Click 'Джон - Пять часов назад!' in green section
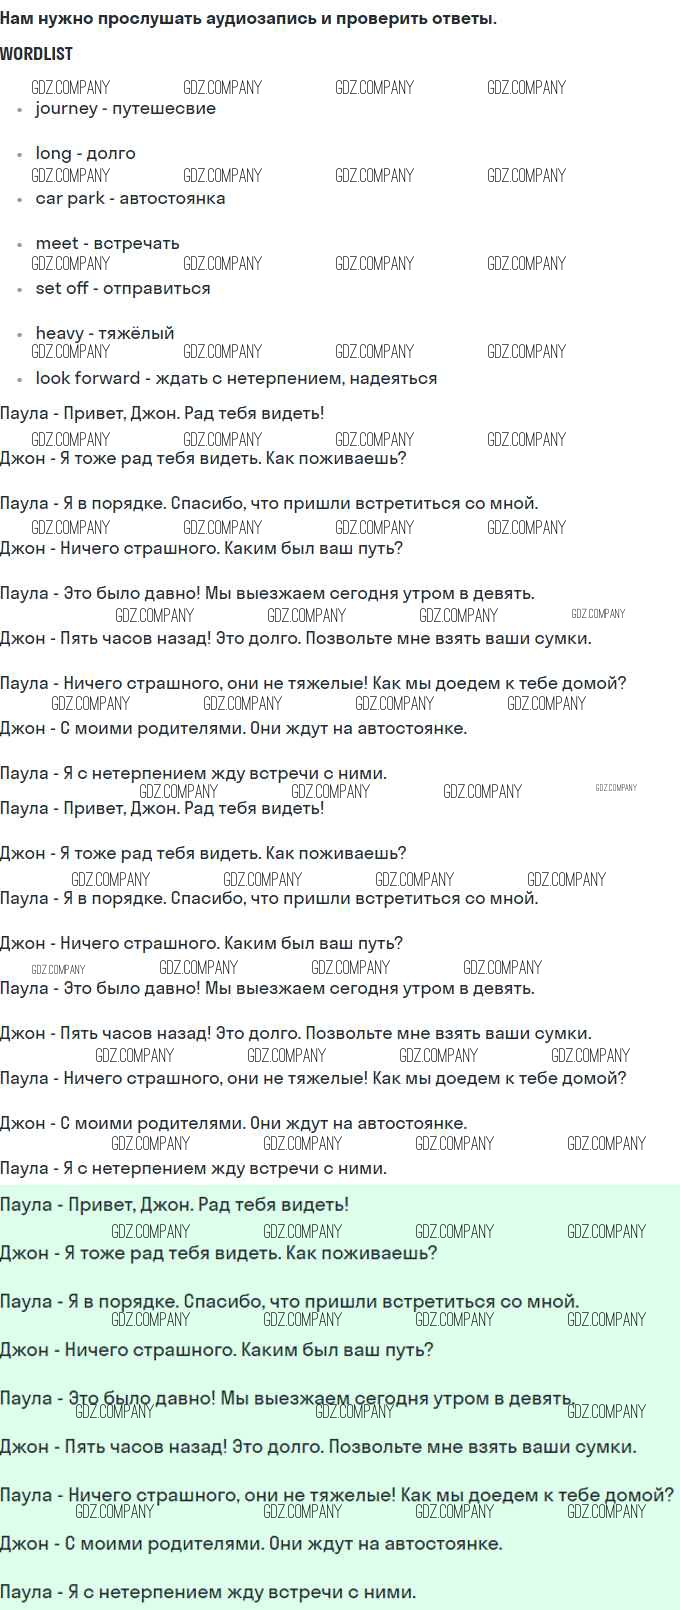This screenshot has height=1610, width=680. (x=318, y=1447)
